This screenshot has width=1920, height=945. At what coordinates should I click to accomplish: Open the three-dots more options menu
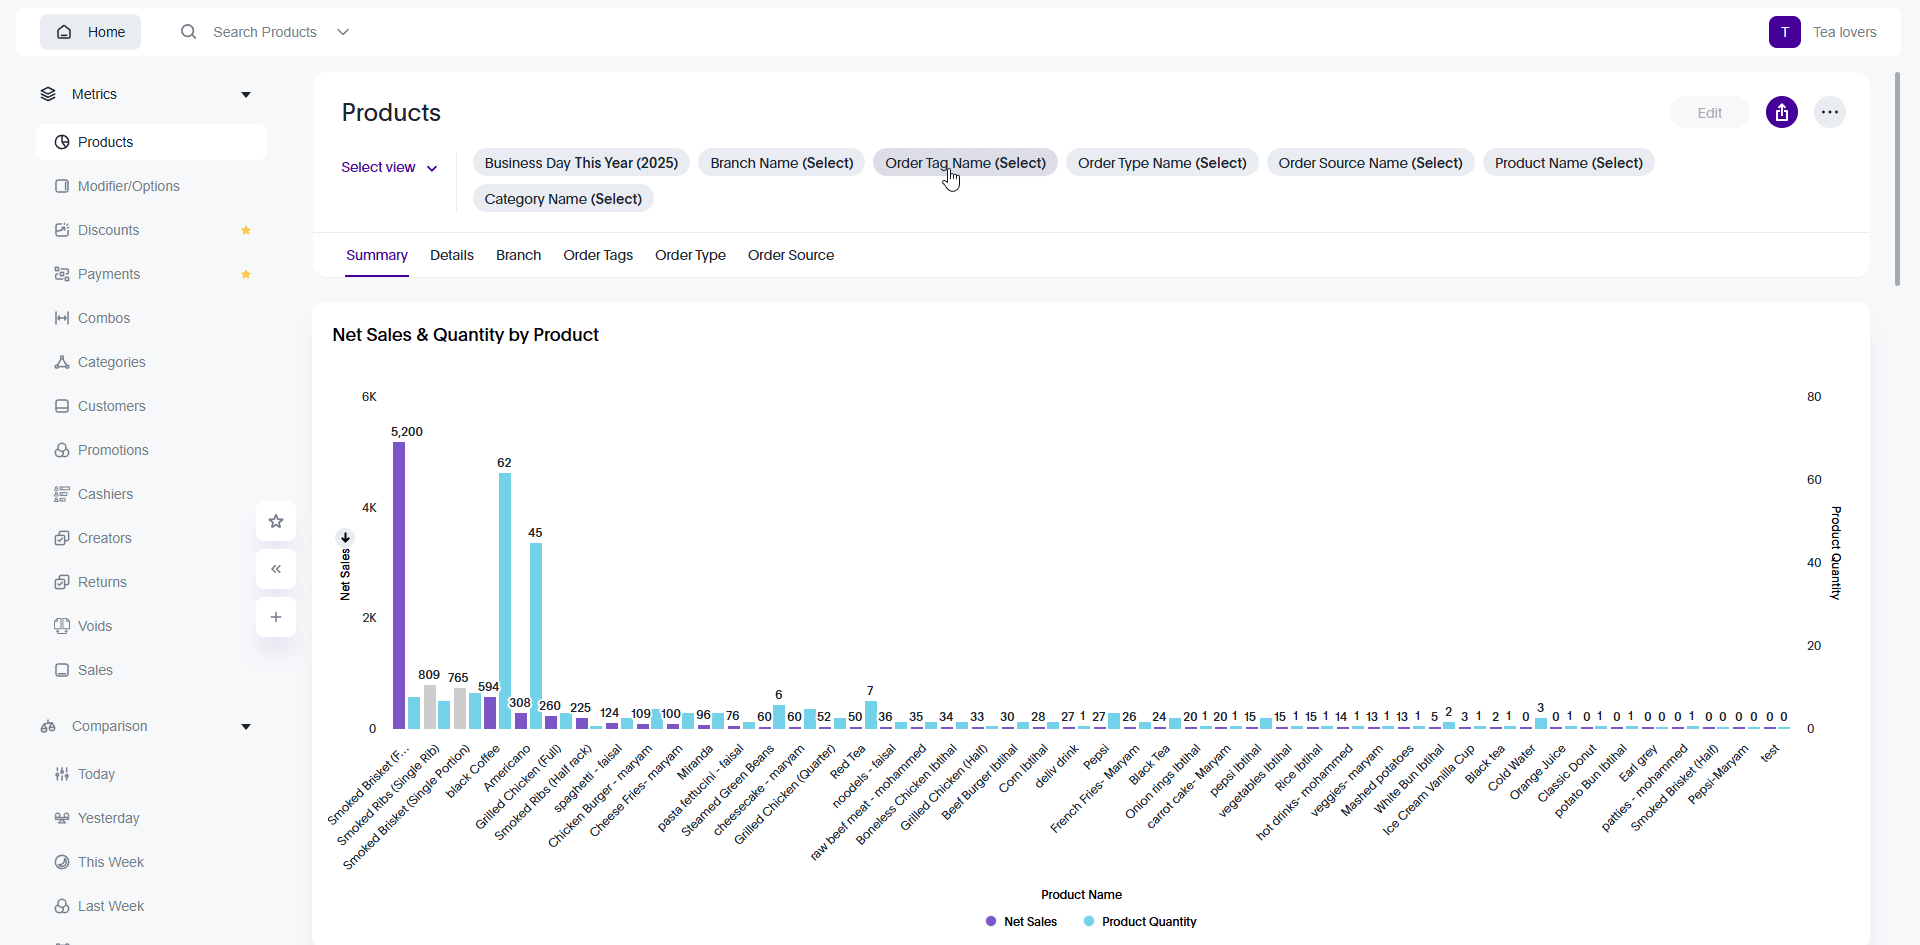click(x=1829, y=113)
